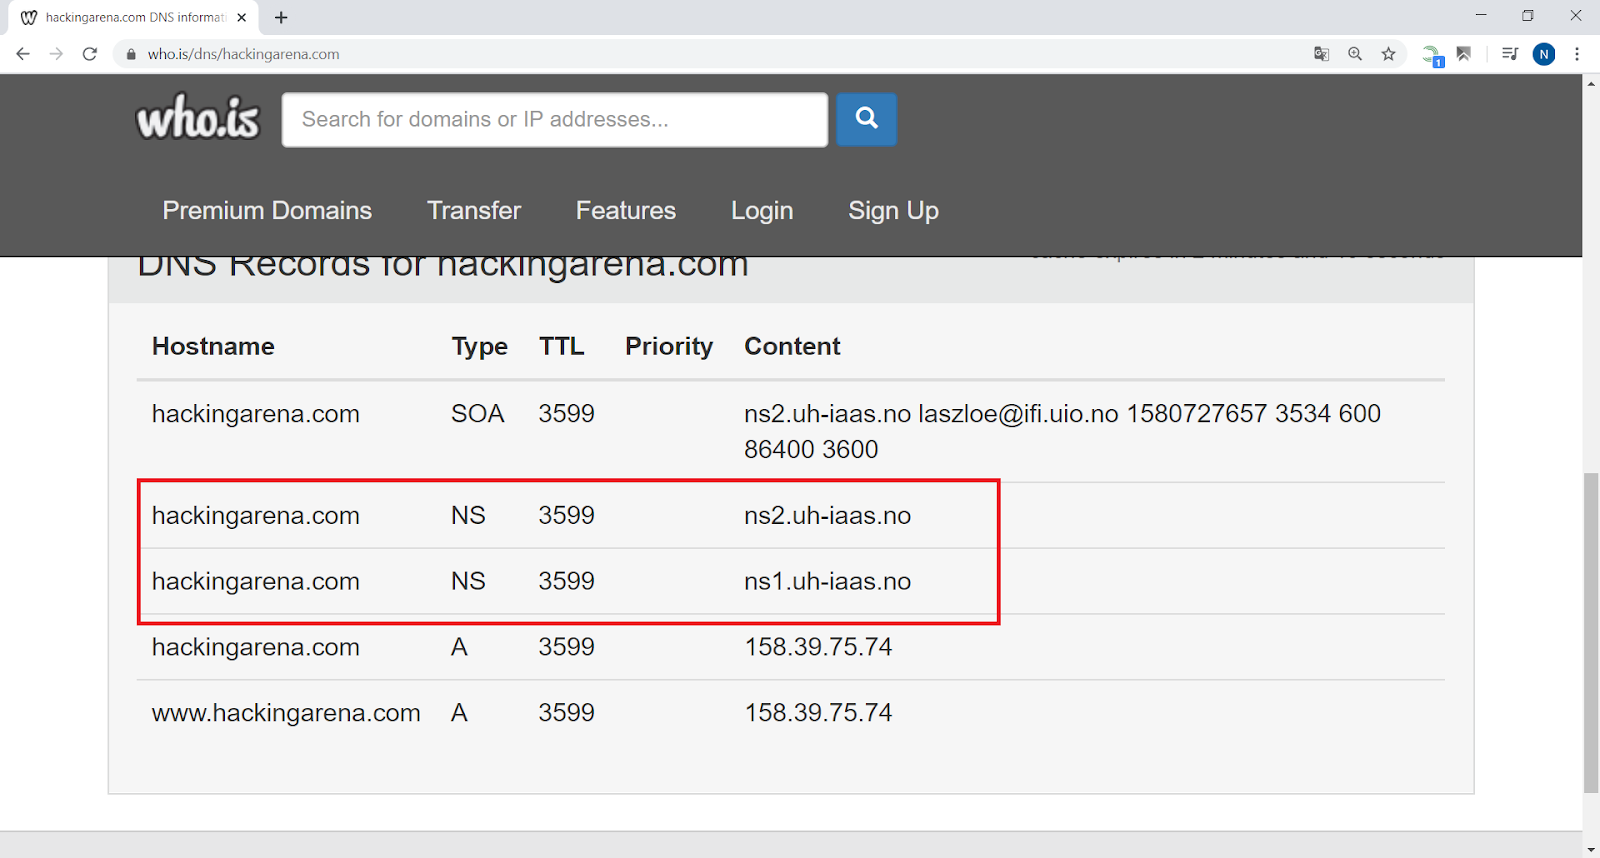Open the media control playlist icon
This screenshot has height=858, width=1600.
(x=1510, y=54)
